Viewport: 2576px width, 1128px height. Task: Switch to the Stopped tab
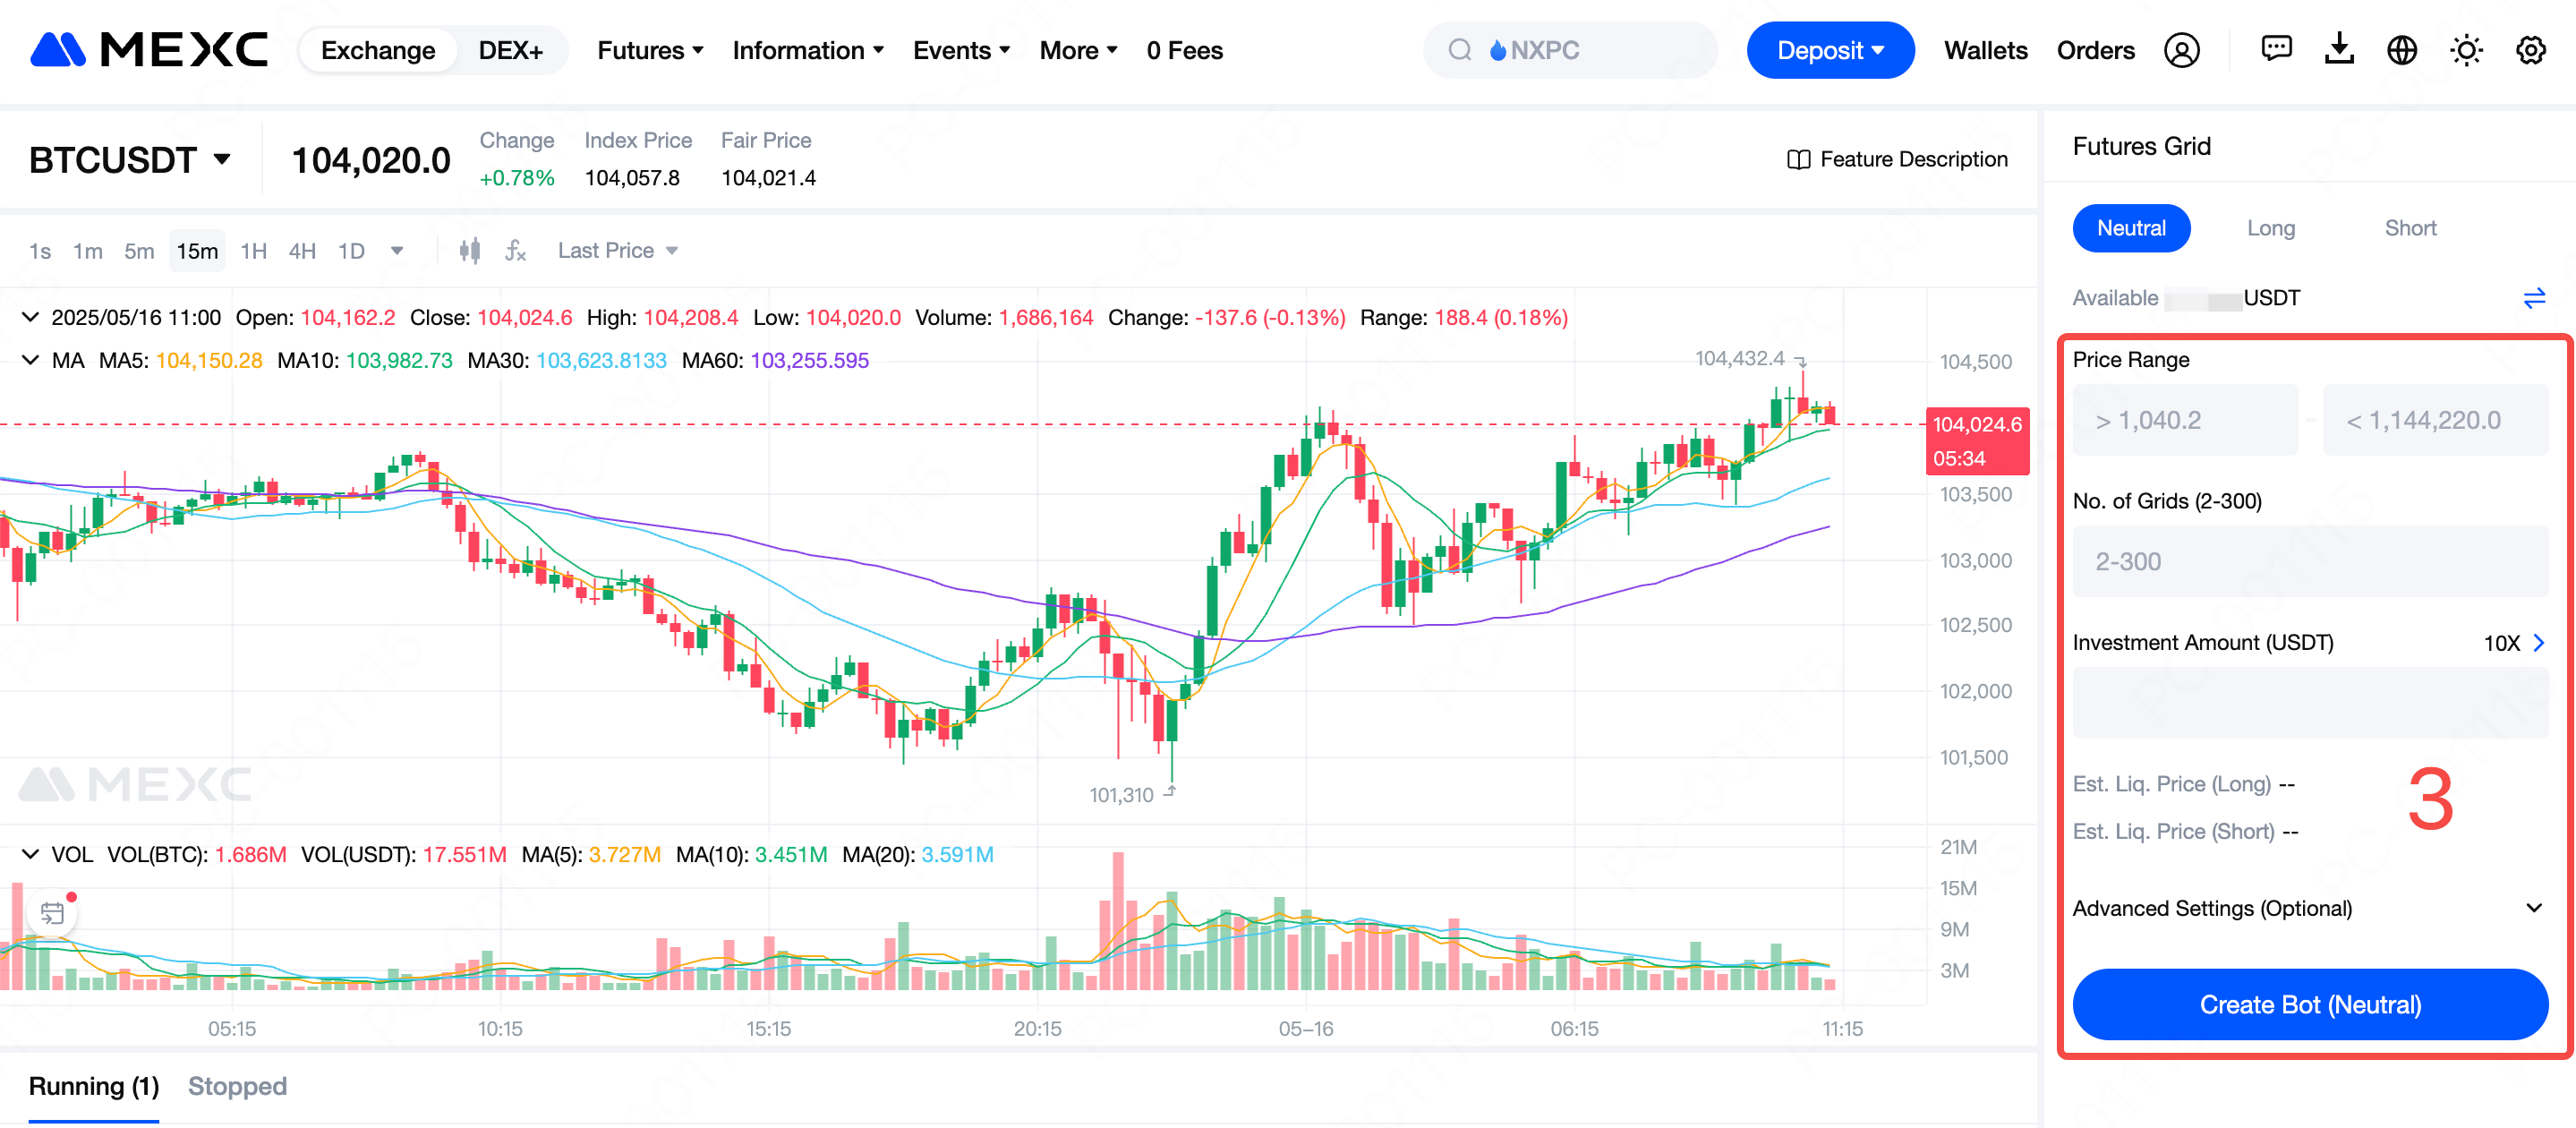coord(237,1086)
